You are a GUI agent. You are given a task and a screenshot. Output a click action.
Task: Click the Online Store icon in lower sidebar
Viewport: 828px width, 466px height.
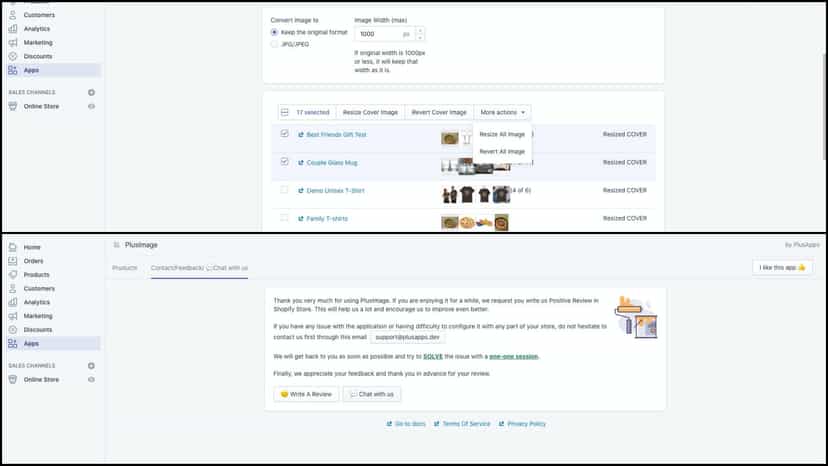[x=13, y=379]
